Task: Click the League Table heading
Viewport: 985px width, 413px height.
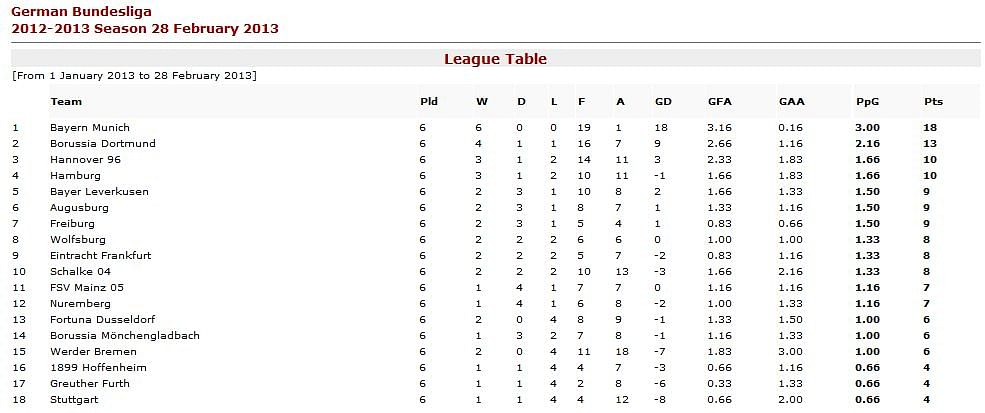Action: (496, 59)
